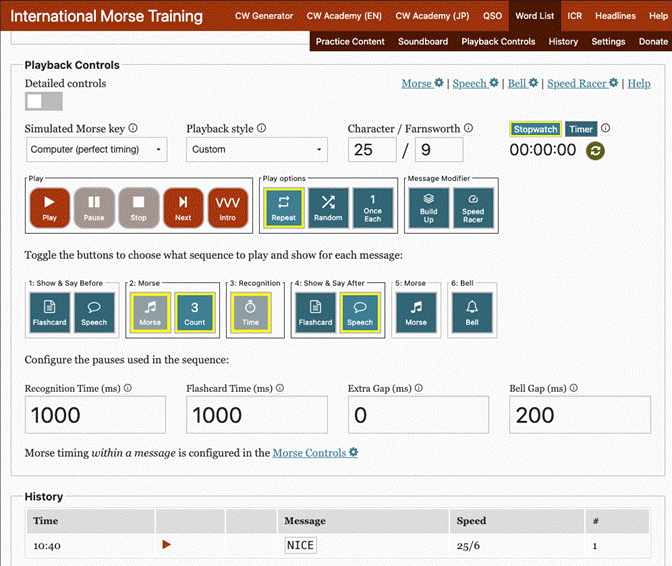The width and height of the screenshot is (672, 566).
Task: Click the Flashcard Time input field
Action: pos(257,415)
